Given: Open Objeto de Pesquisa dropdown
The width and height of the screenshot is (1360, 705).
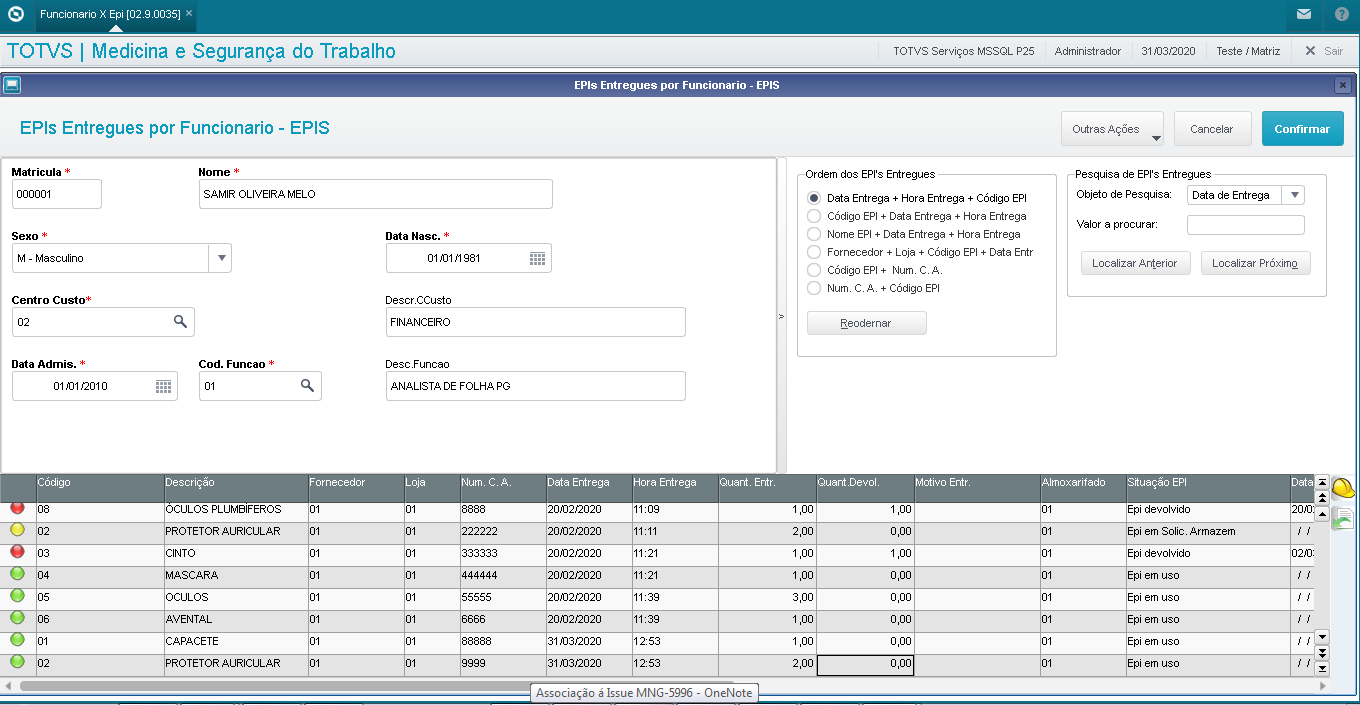Looking at the screenshot, I should (1294, 195).
